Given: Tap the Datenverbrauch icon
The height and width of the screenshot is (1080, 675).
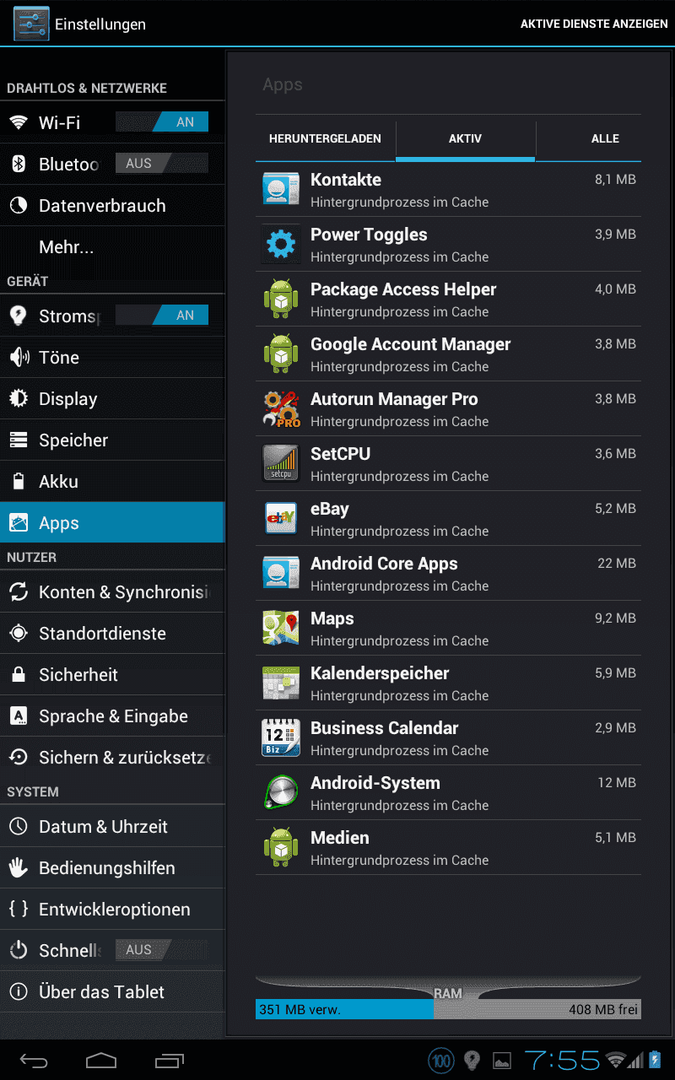Looking at the screenshot, I should [x=19, y=205].
